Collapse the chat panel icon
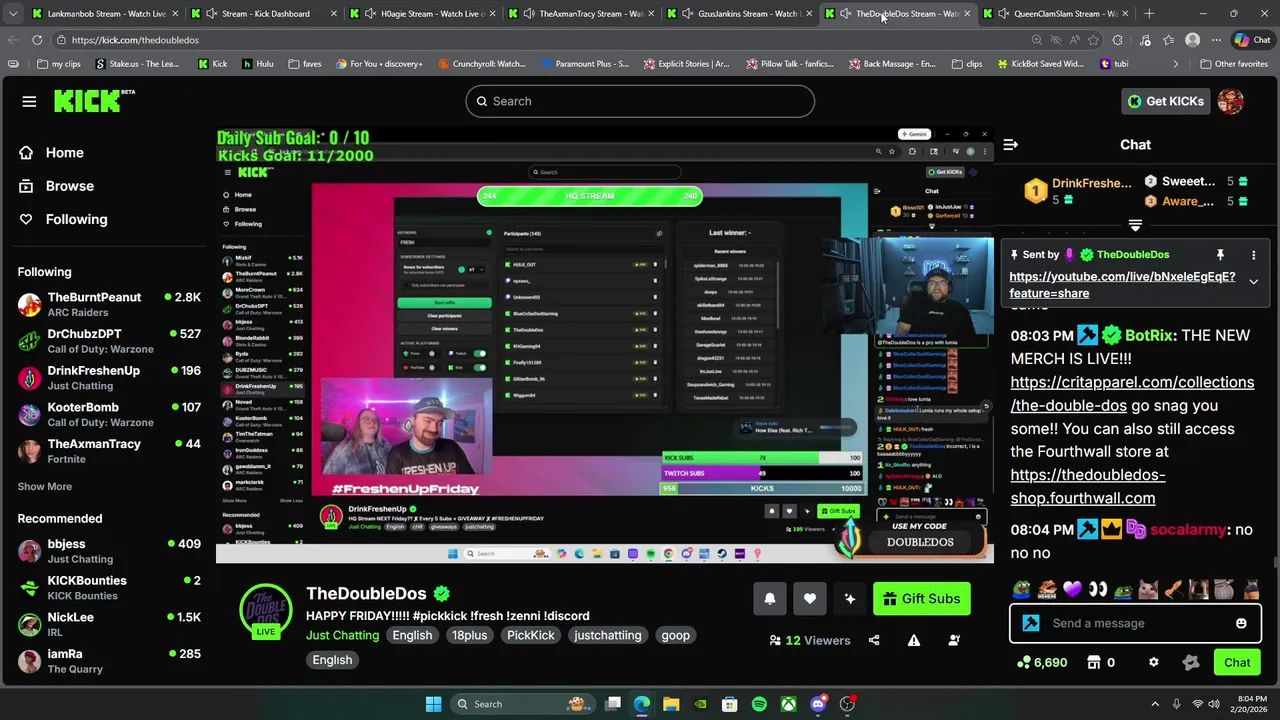 pyautogui.click(x=1010, y=145)
